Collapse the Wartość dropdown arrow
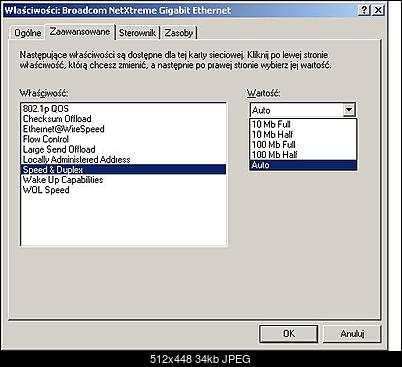The height and width of the screenshot is (367, 402). coord(349,110)
